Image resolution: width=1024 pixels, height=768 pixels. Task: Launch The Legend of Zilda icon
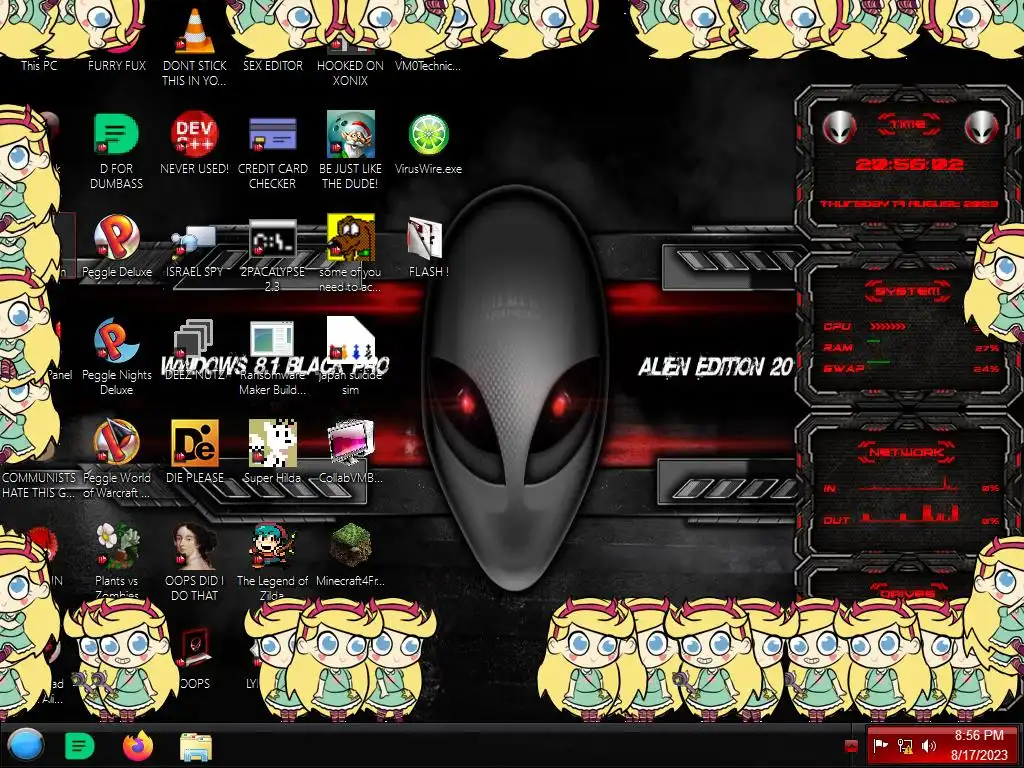coord(272,545)
